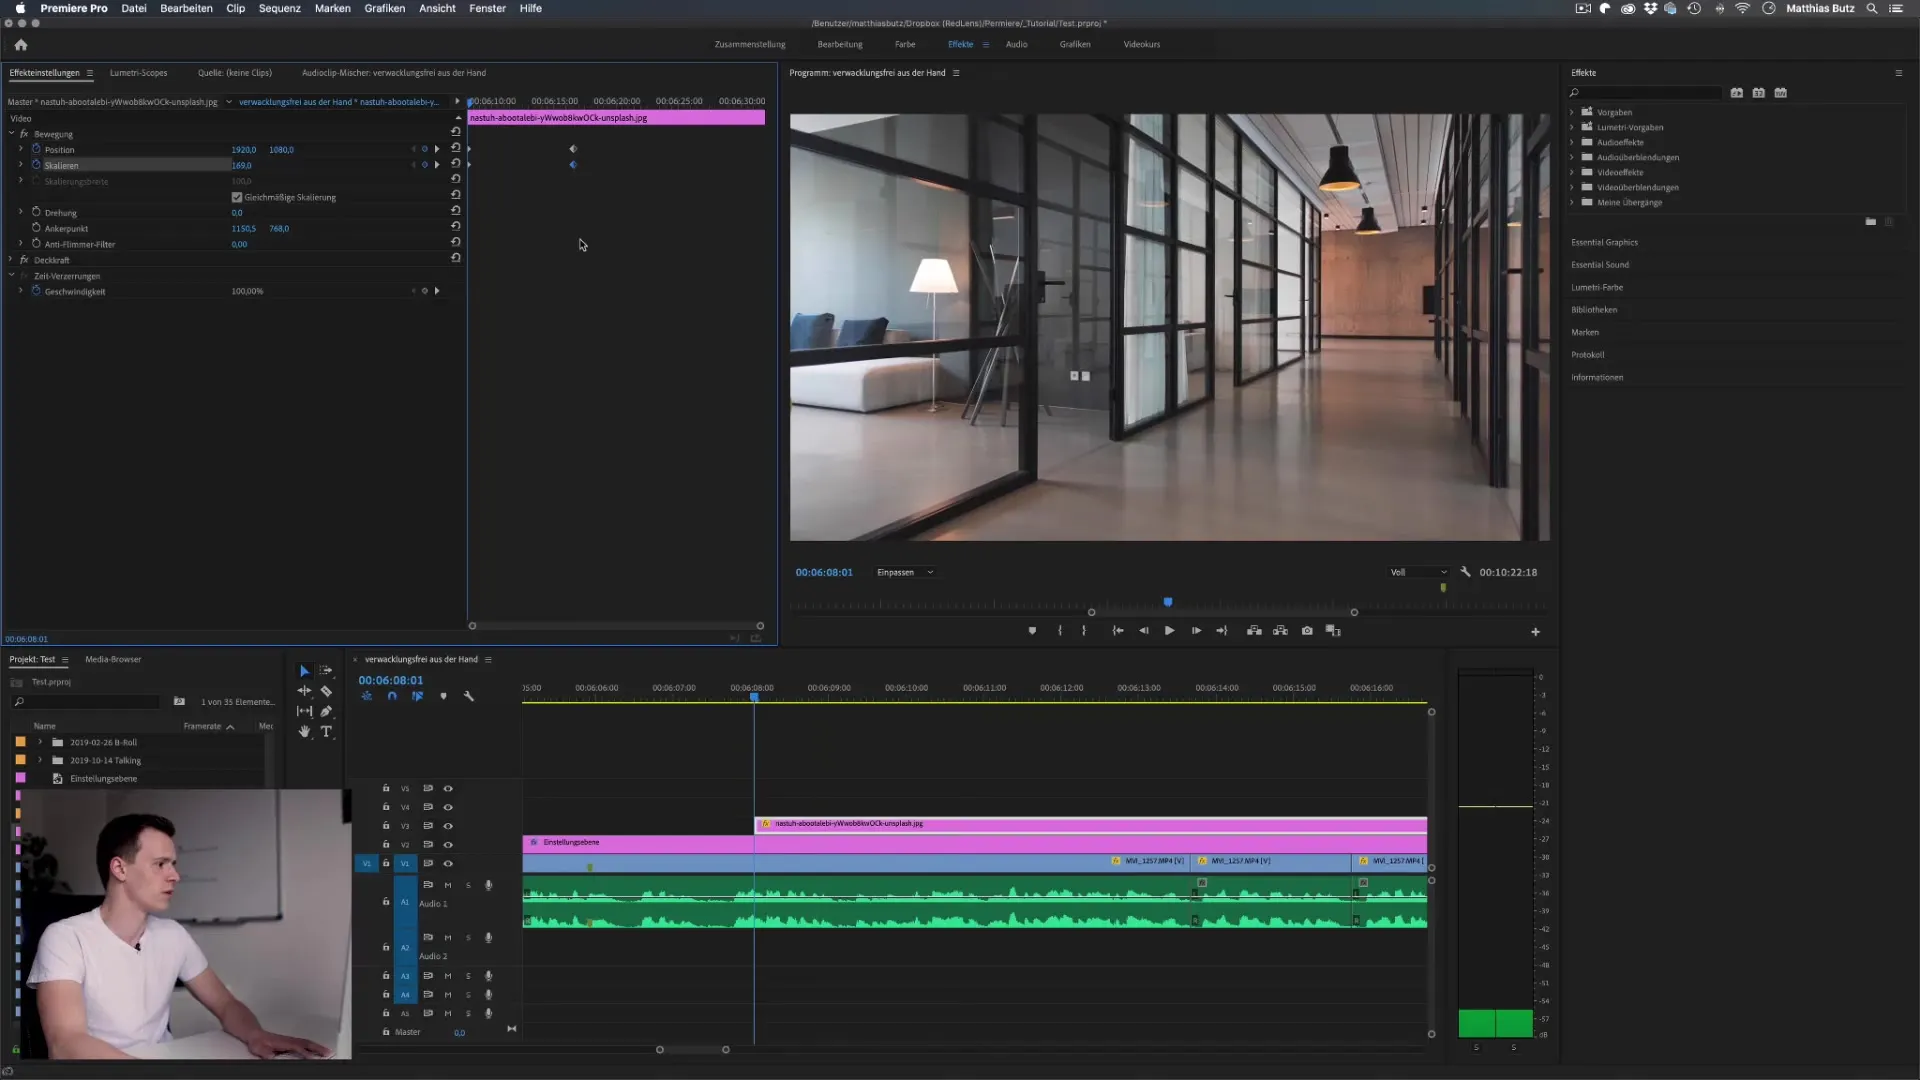Image resolution: width=1920 pixels, height=1080 pixels.
Task: Choose the Ripple Edit tool
Action: click(x=304, y=691)
